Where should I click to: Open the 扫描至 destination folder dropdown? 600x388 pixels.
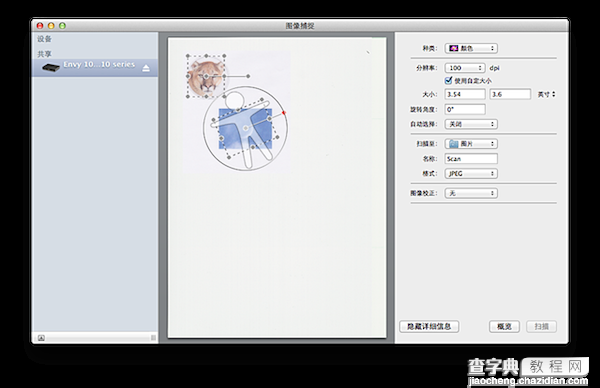[471, 143]
